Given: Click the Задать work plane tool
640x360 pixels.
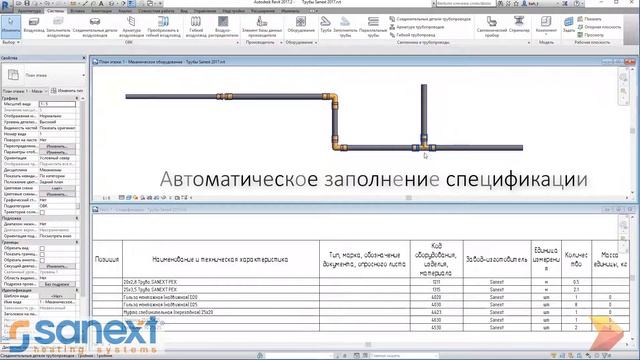Looking at the screenshot, I should pos(569,24).
